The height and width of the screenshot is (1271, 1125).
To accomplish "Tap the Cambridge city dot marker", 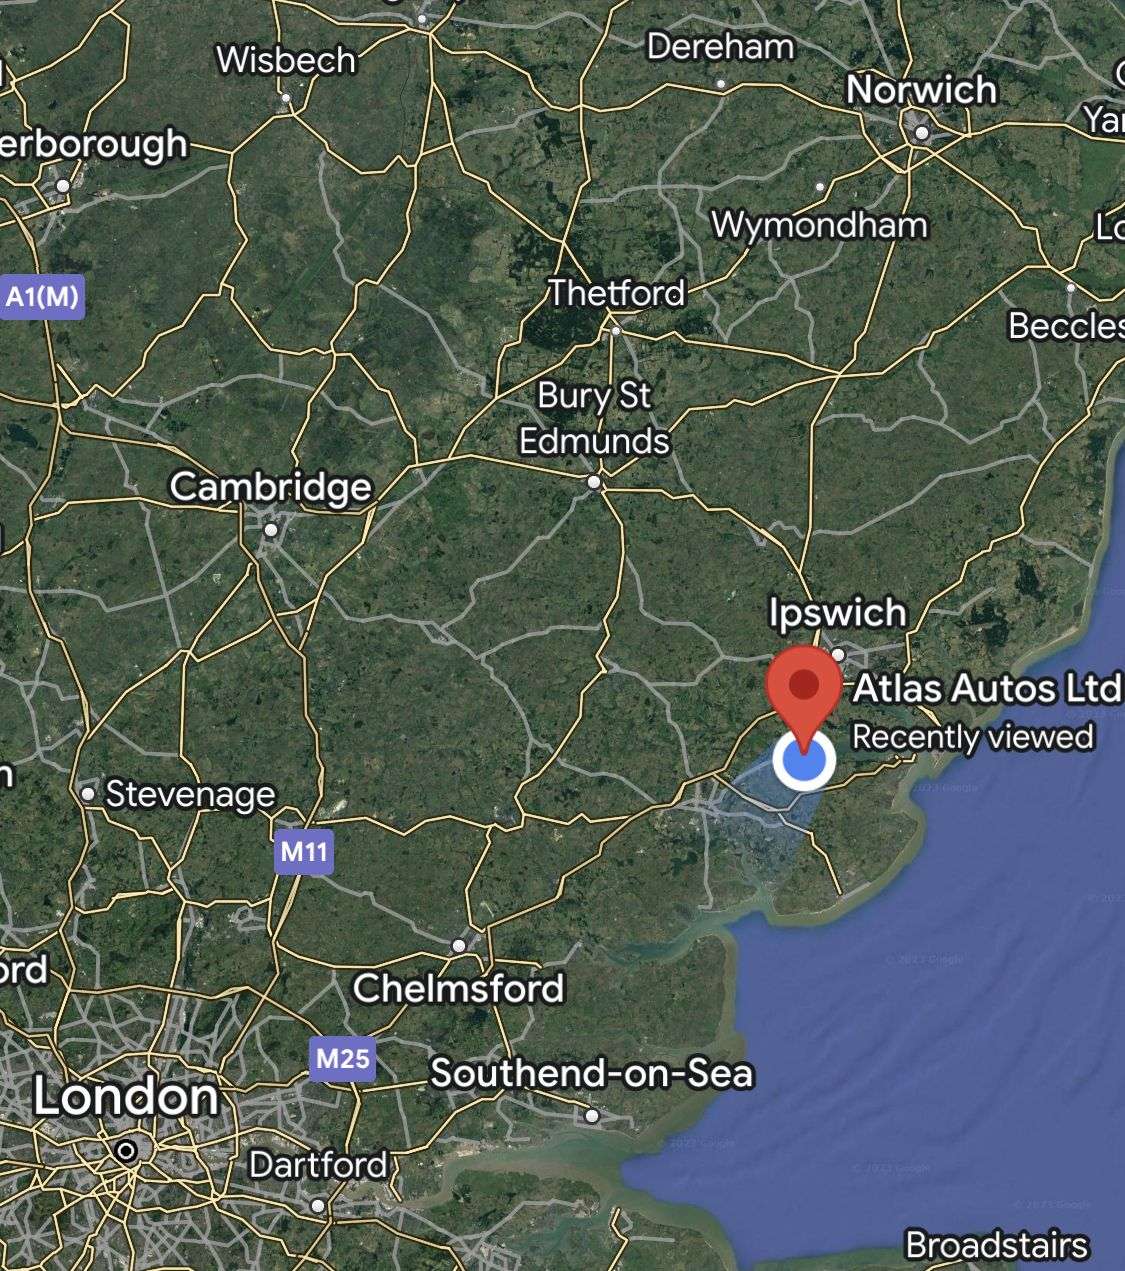I will pyautogui.click(x=271, y=530).
